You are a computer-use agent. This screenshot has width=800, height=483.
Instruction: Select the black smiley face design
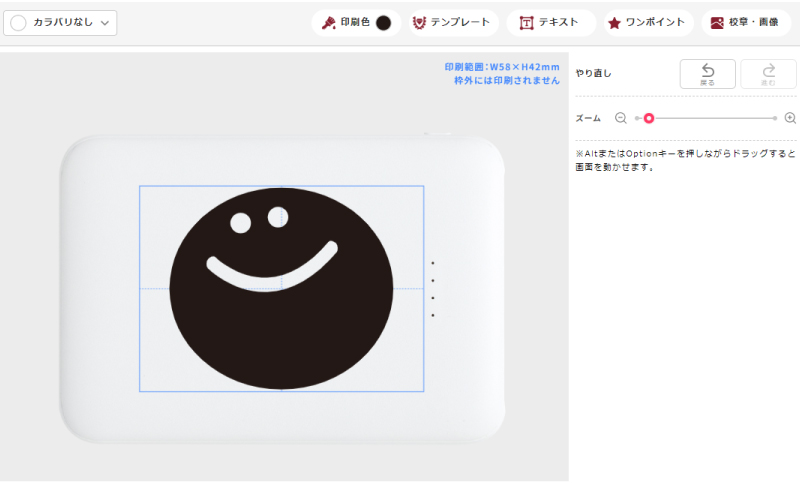pyautogui.click(x=281, y=289)
